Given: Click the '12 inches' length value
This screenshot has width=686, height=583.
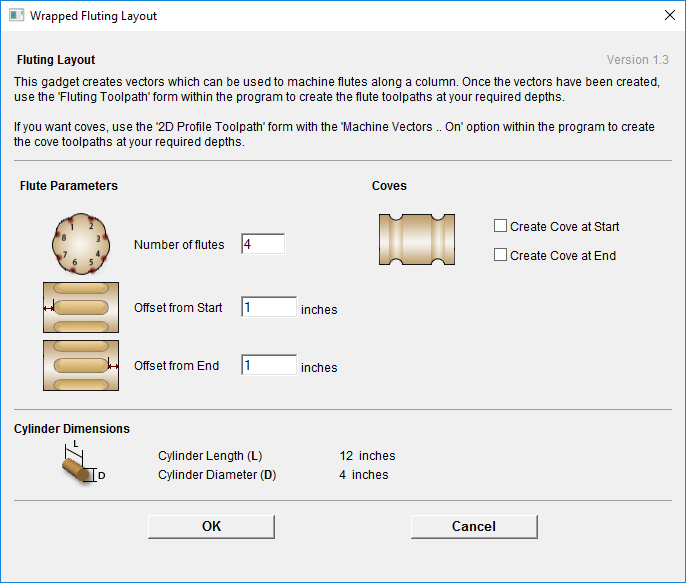Looking at the screenshot, I should point(368,456).
